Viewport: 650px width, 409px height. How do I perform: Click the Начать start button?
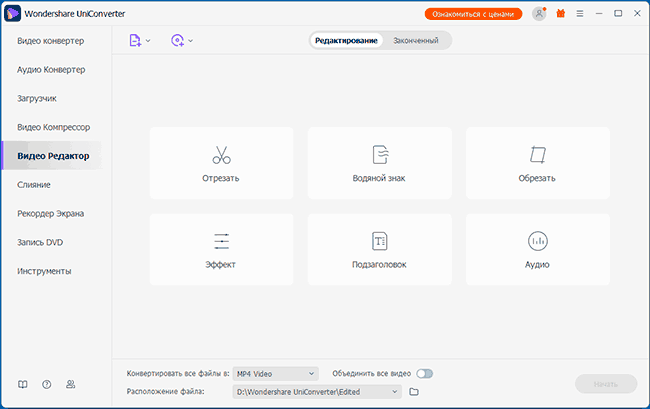(x=606, y=384)
